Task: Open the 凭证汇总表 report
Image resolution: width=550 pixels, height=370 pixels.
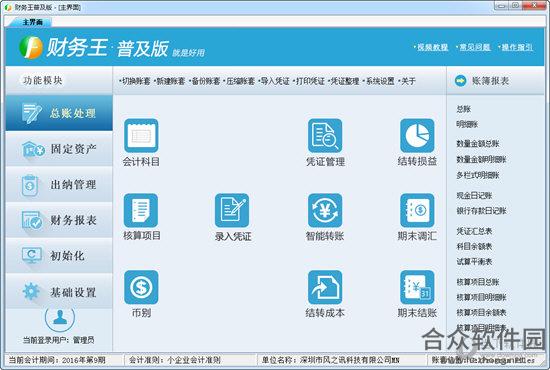Action: (x=474, y=231)
